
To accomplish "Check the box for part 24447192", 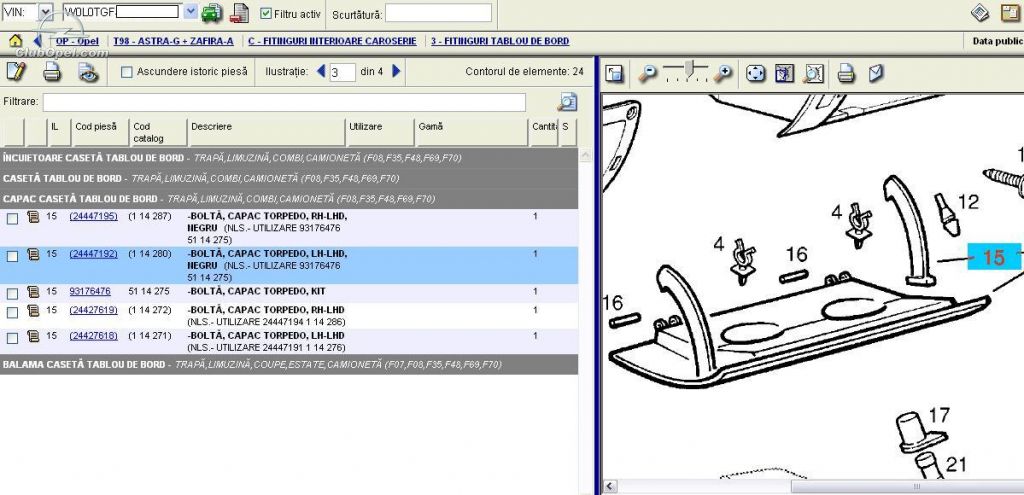I will (x=12, y=257).
